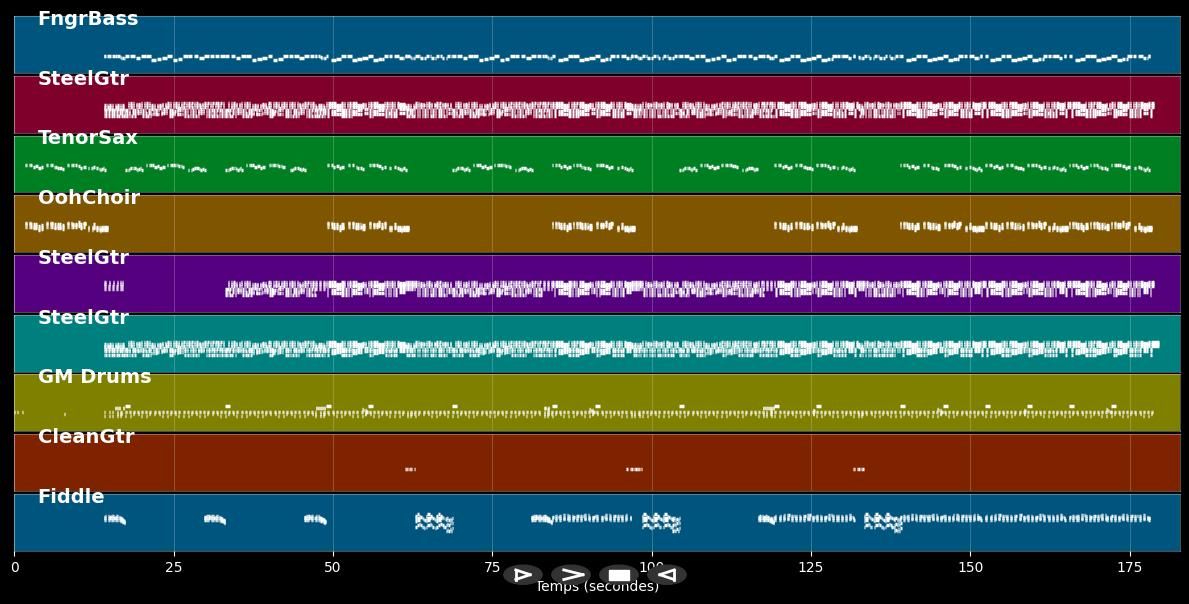This screenshot has height=604, width=1189.
Task: Click the crimson SteelGtr track label
Action: click(83, 79)
